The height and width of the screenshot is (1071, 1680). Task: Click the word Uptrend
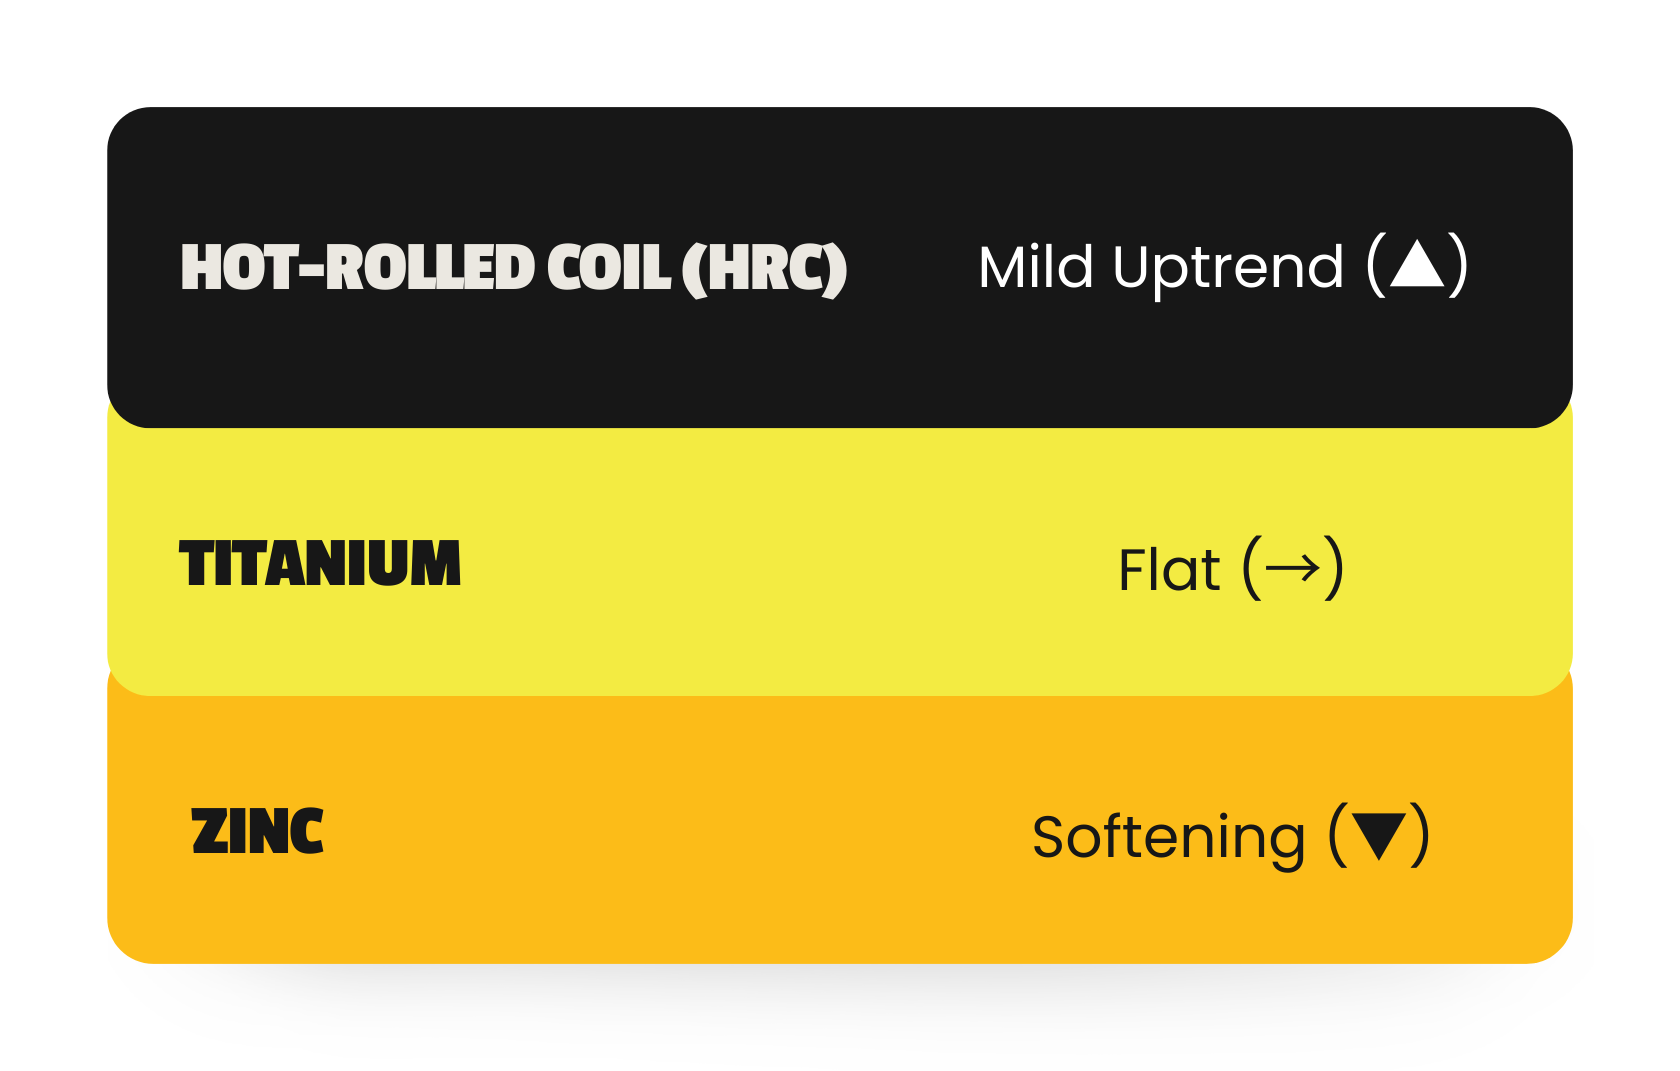tap(1228, 268)
